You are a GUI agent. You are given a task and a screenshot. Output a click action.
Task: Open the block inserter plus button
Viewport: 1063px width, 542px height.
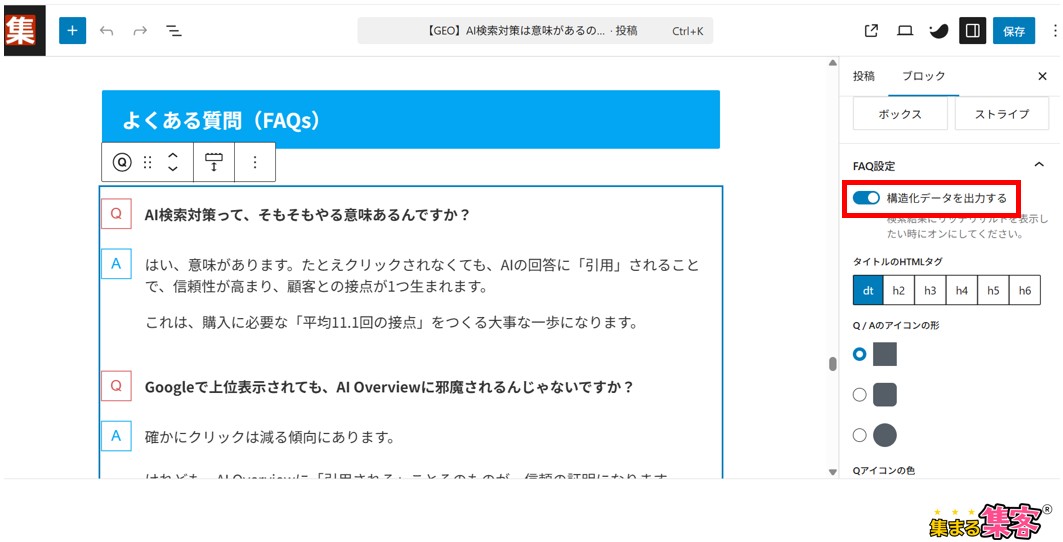point(73,31)
